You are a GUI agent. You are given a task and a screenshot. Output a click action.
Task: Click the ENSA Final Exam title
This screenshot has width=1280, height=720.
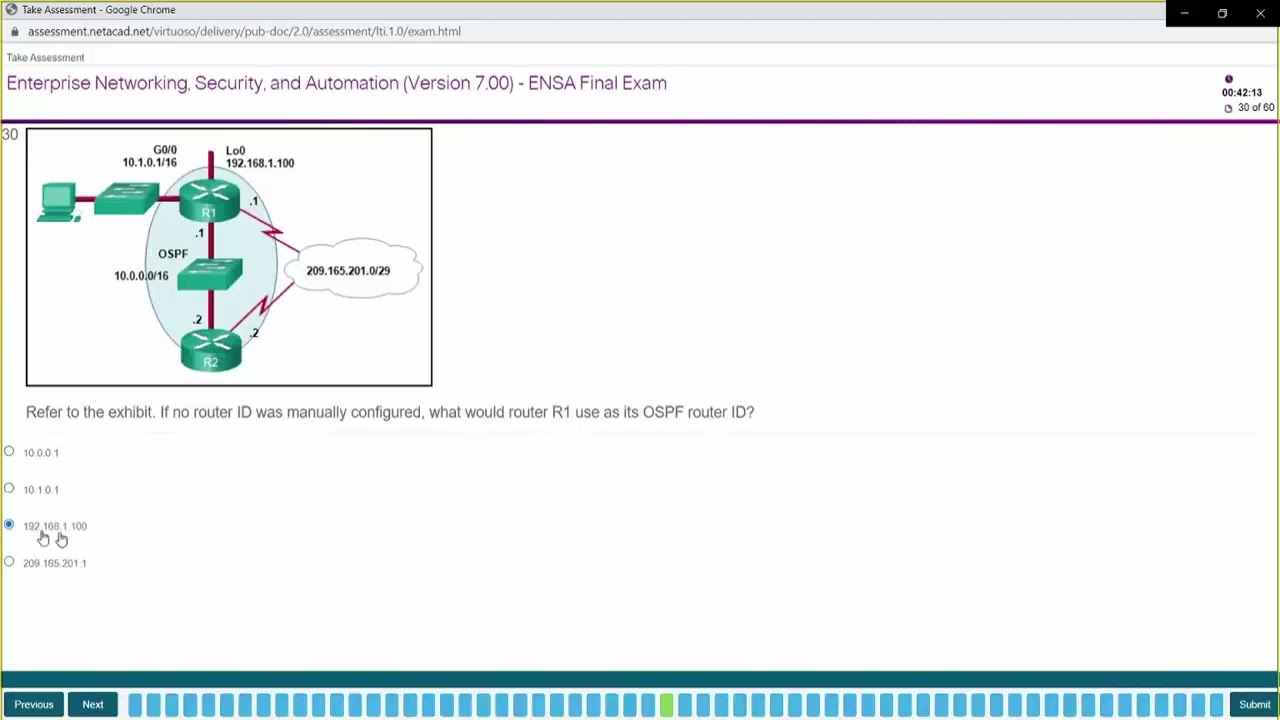pos(336,83)
